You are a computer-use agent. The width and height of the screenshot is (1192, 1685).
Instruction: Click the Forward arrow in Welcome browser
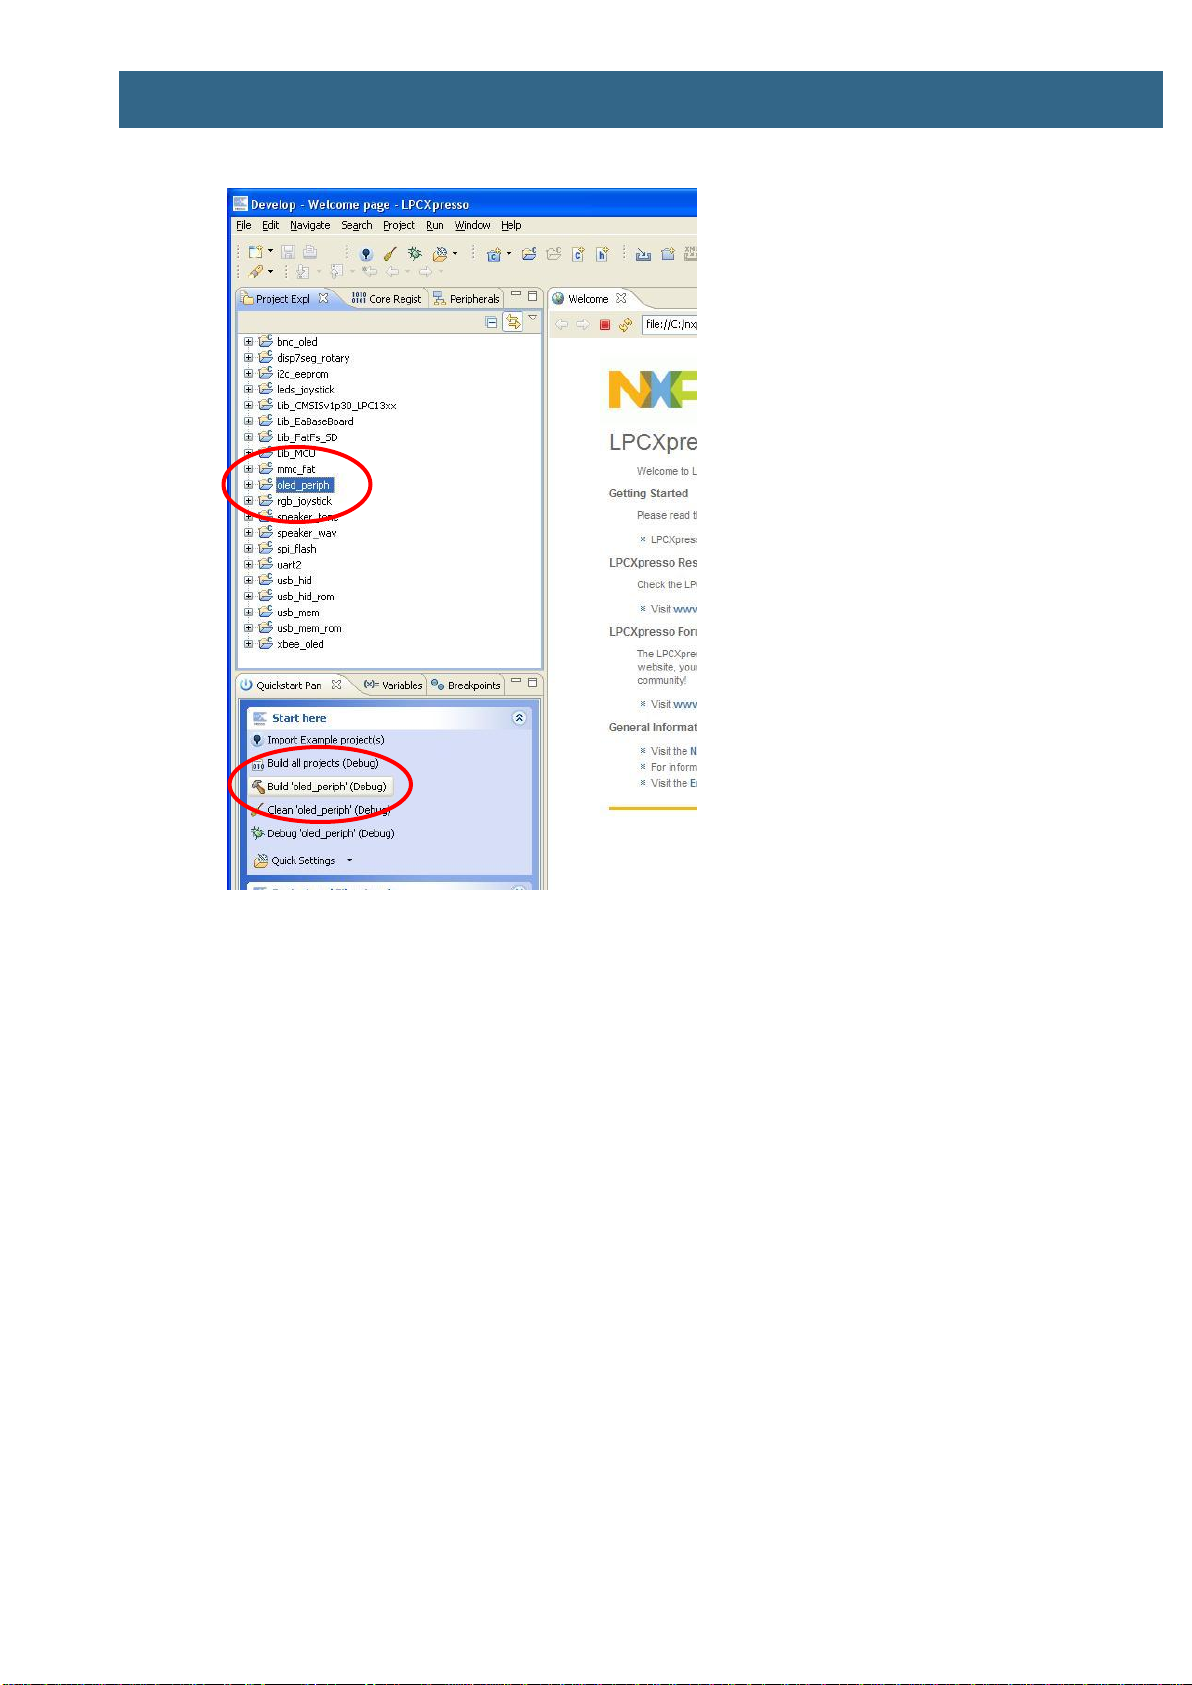(x=583, y=324)
